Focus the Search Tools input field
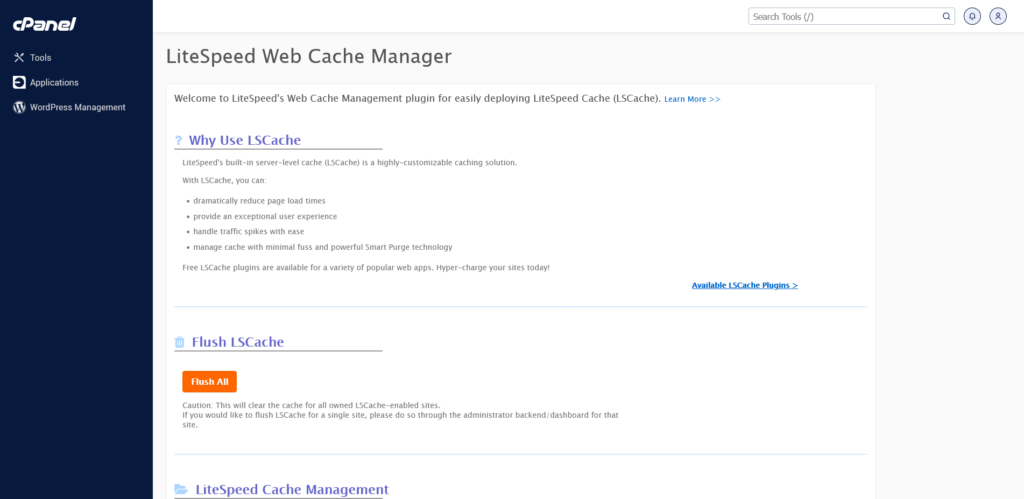Viewport: 1024px width, 499px height. pyautogui.click(x=845, y=16)
